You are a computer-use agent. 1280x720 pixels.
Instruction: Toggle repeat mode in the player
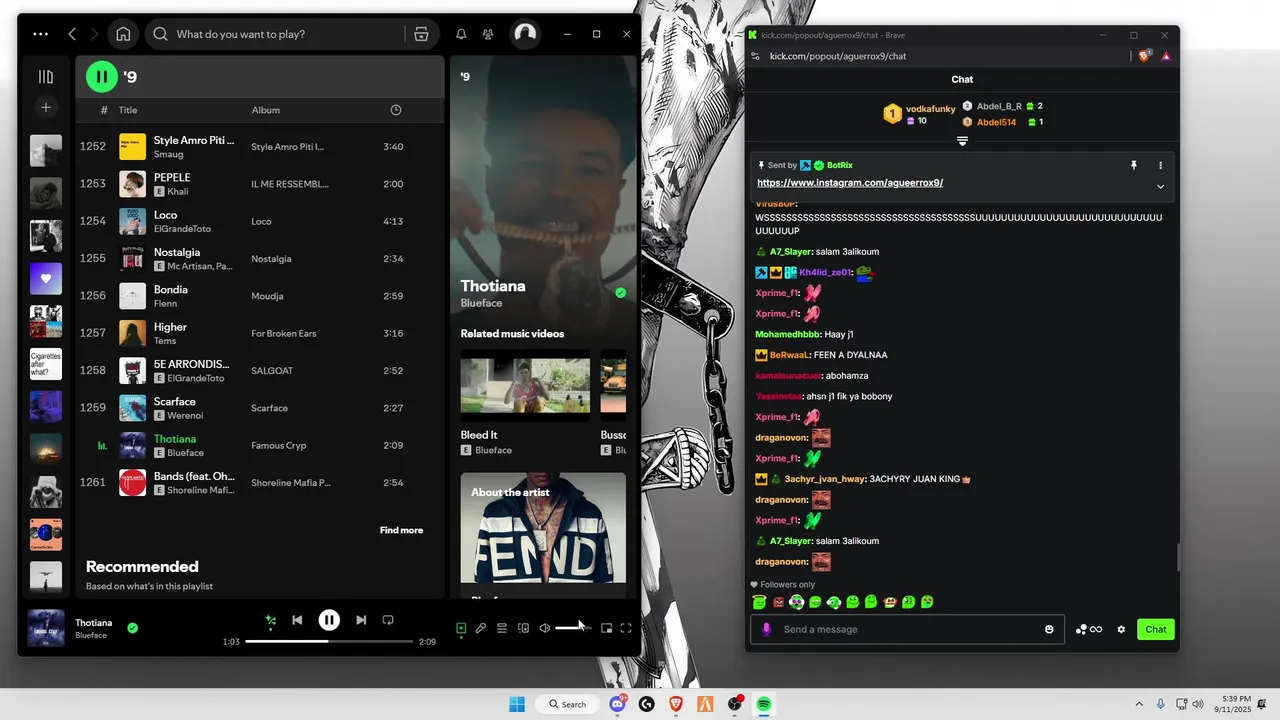coord(388,620)
